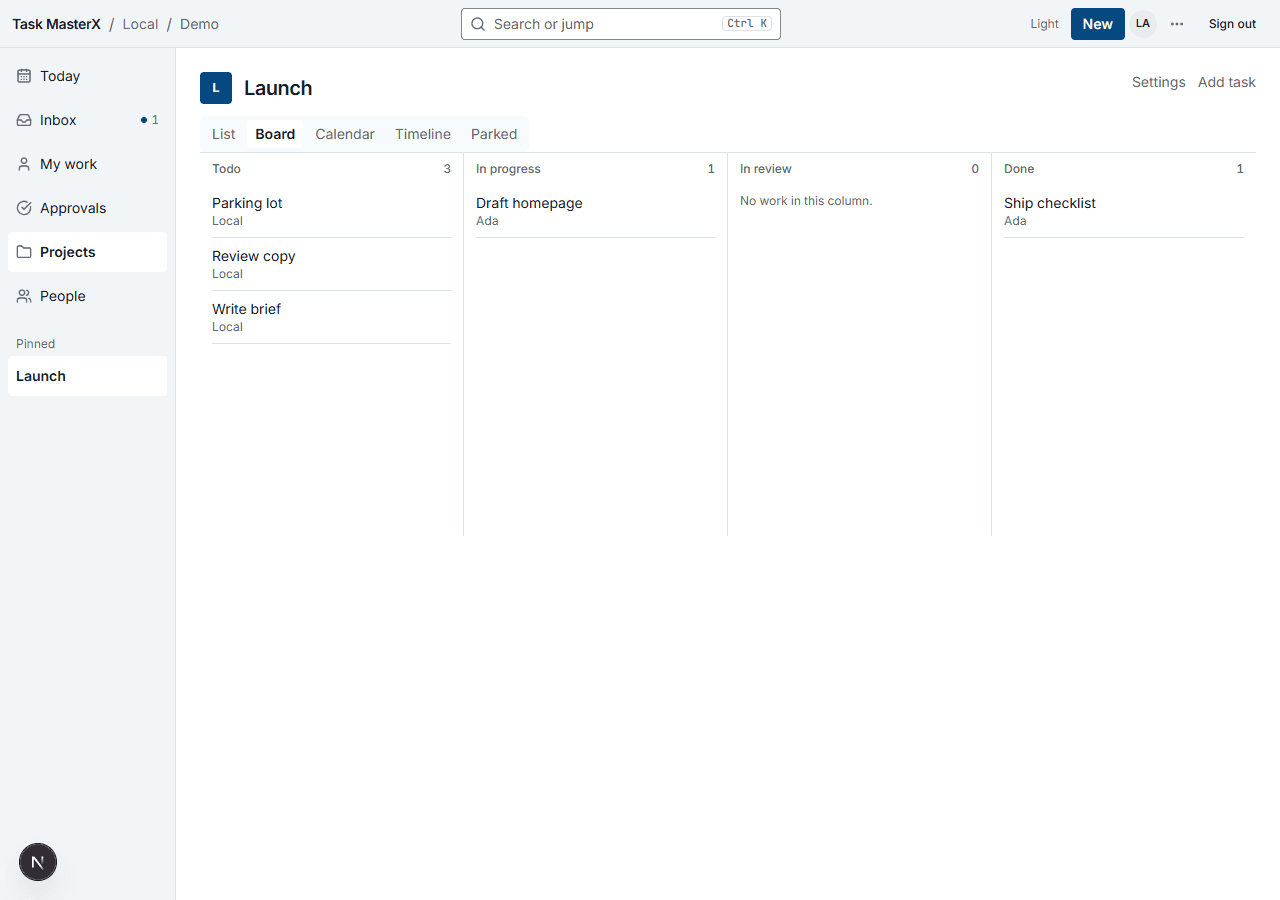Click Add task

(1227, 82)
